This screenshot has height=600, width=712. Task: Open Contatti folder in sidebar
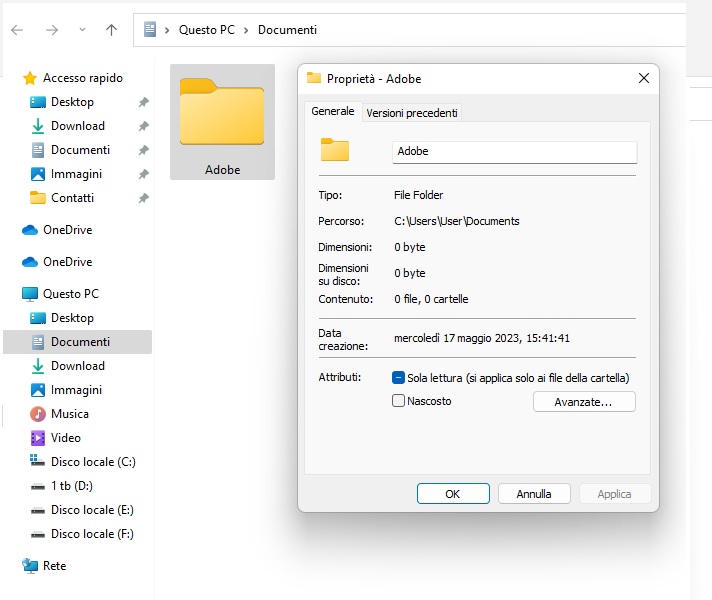(72, 198)
